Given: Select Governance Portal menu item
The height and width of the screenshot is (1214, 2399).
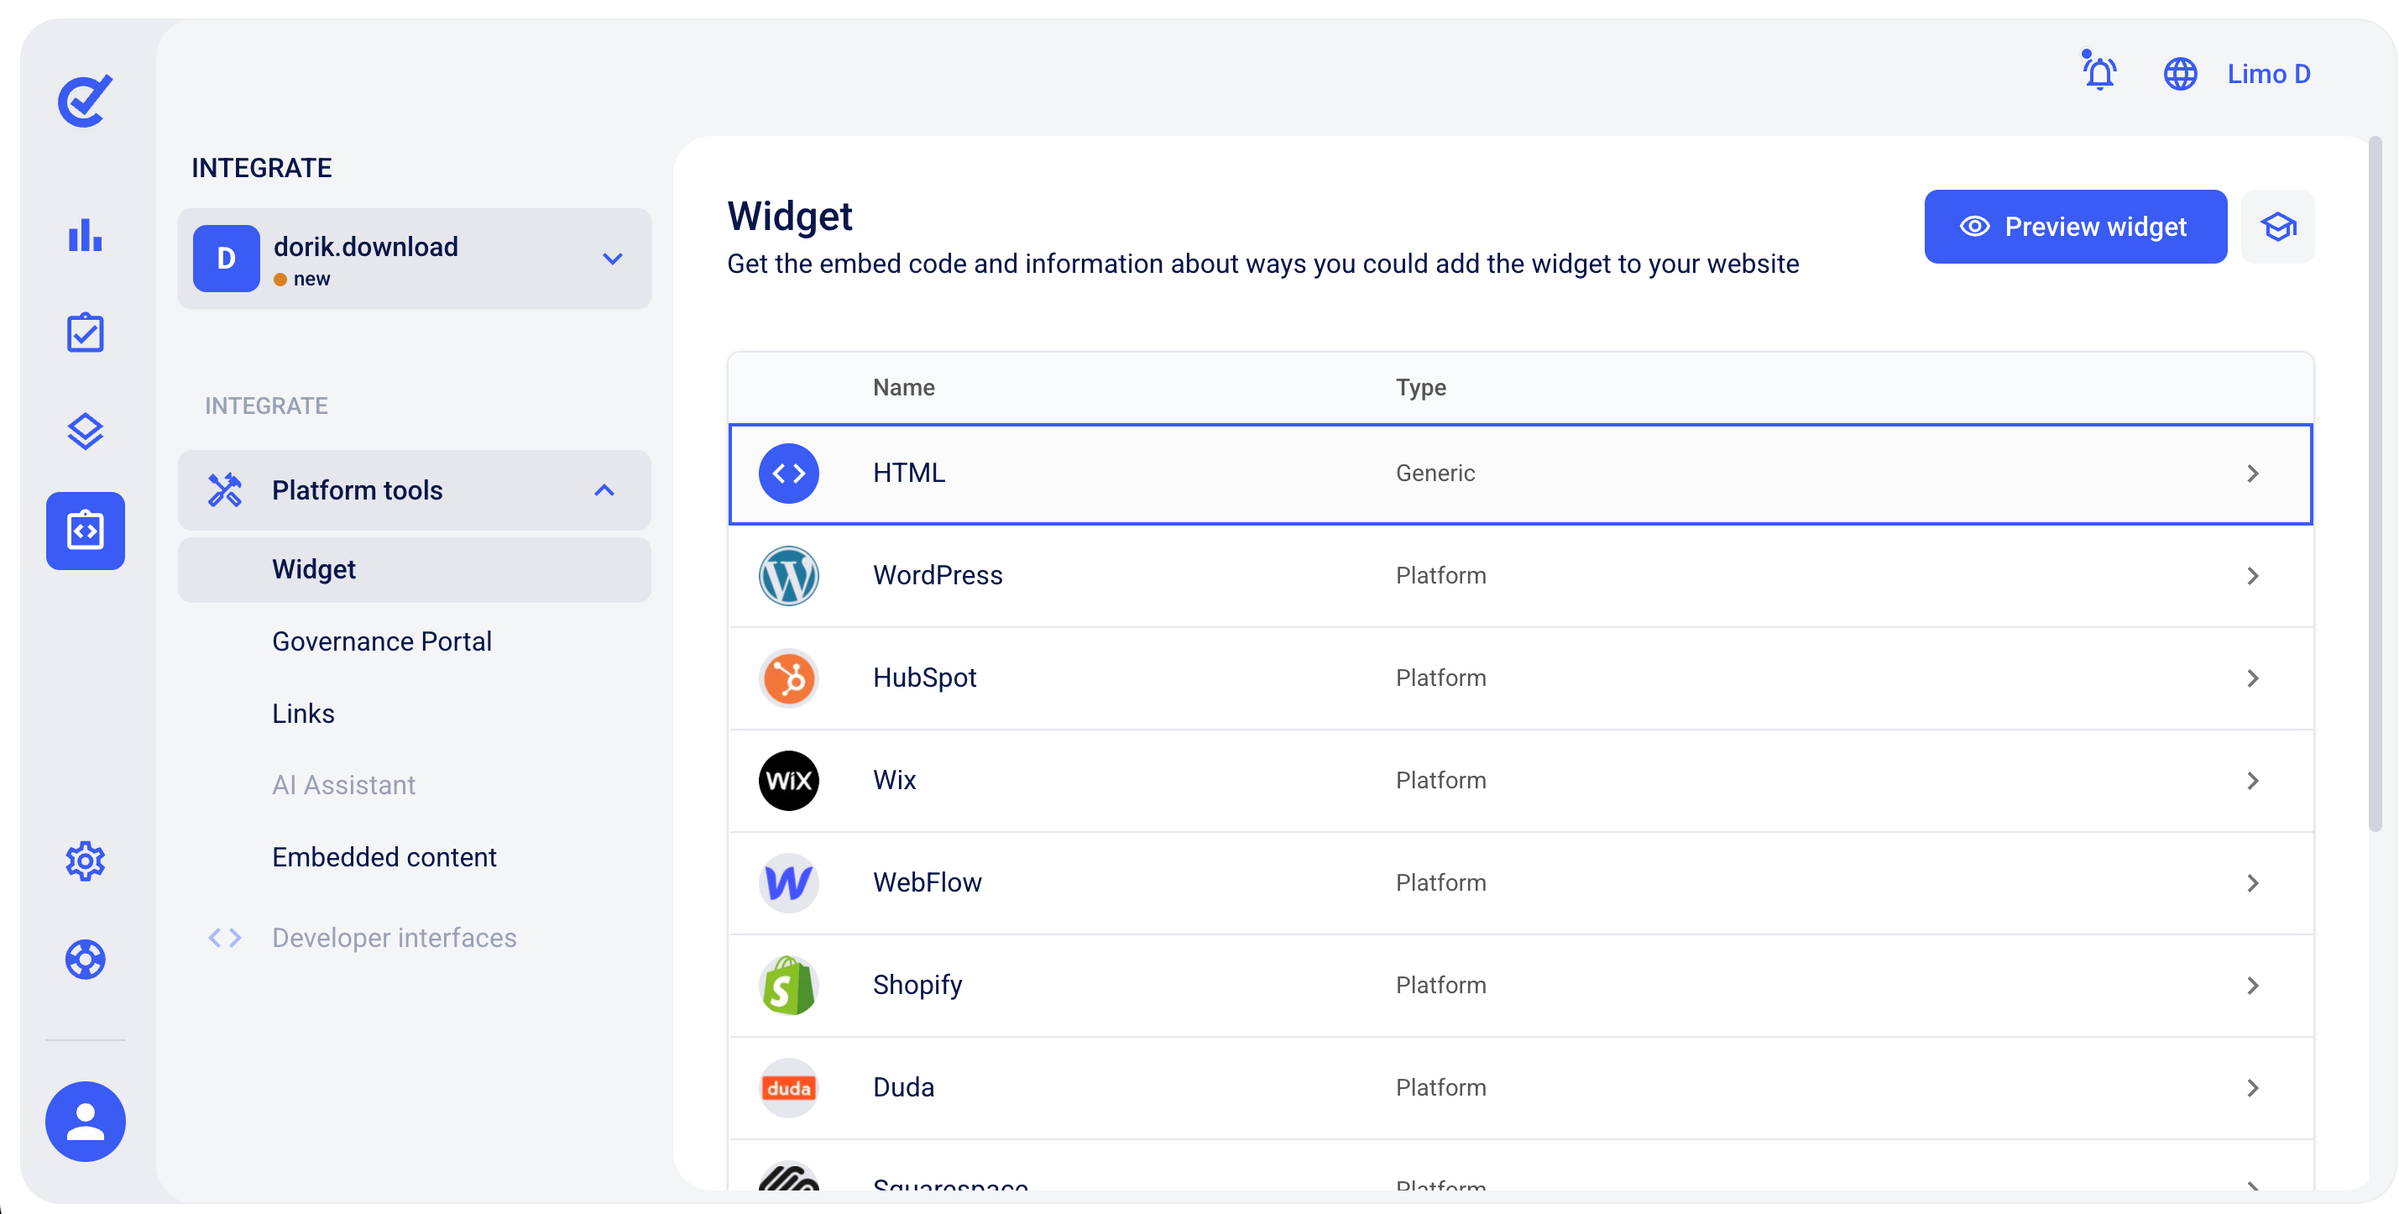Looking at the screenshot, I should point(382,641).
